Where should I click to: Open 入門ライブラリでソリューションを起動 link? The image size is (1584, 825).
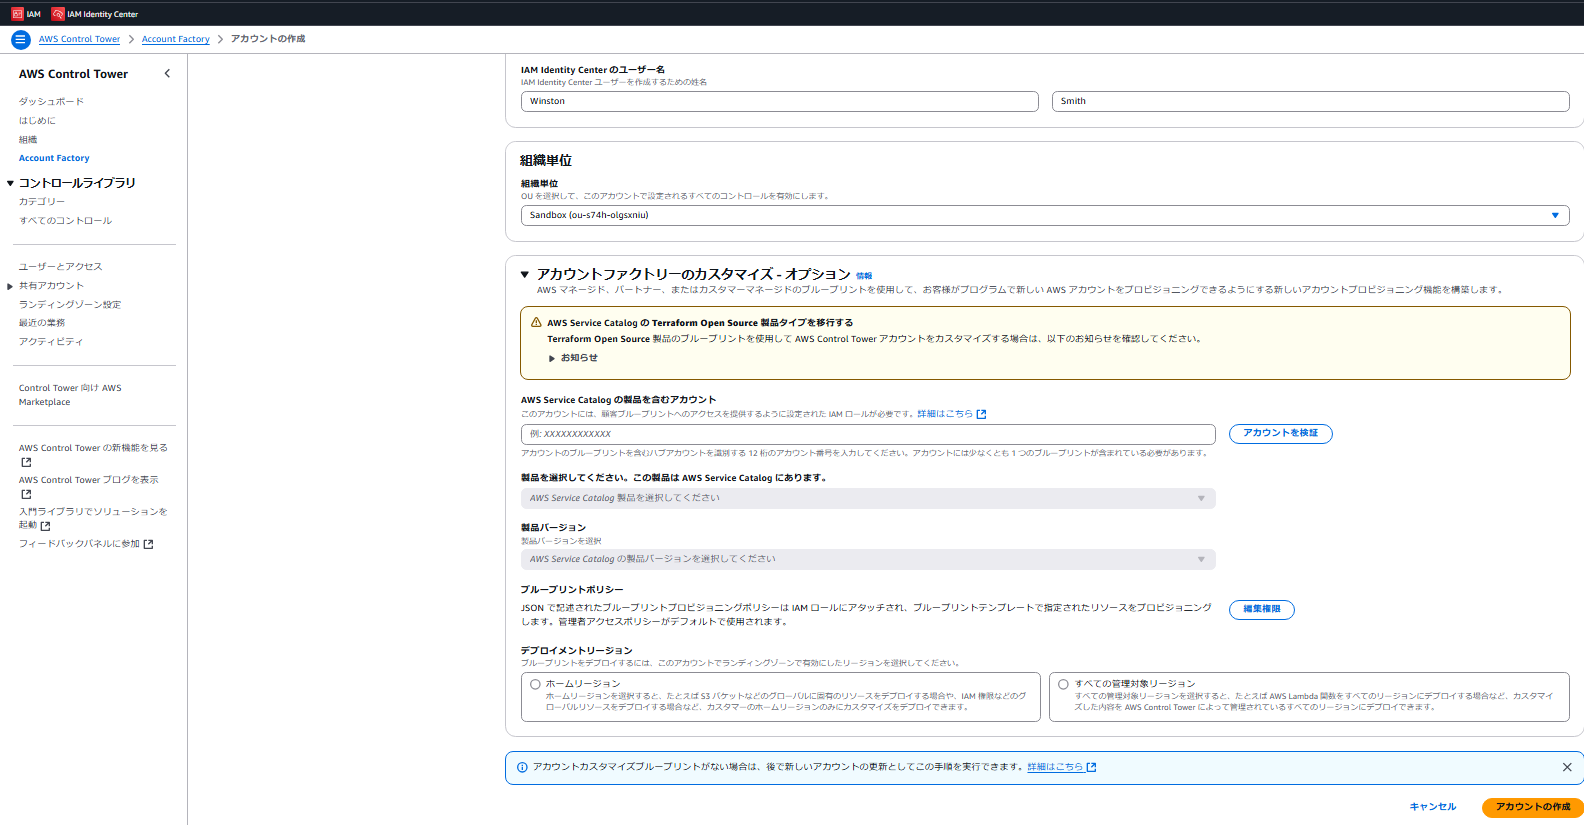(x=93, y=518)
